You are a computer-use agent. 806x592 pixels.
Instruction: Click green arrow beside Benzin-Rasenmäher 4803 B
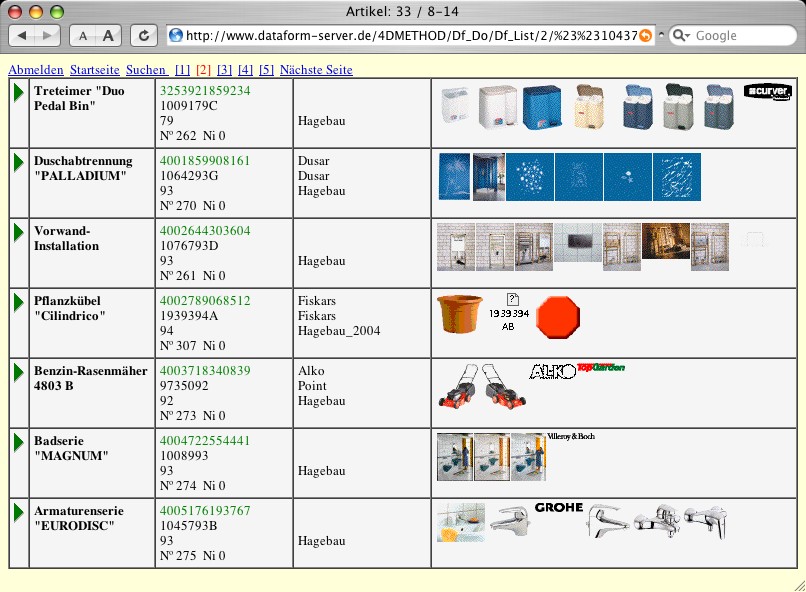tap(19, 372)
